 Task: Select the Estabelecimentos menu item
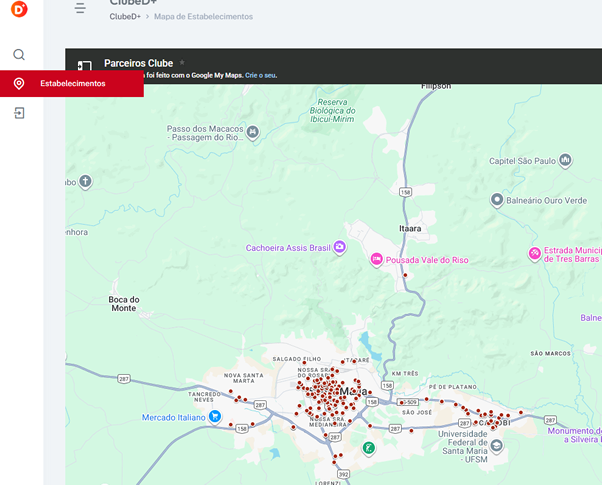(x=72, y=83)
